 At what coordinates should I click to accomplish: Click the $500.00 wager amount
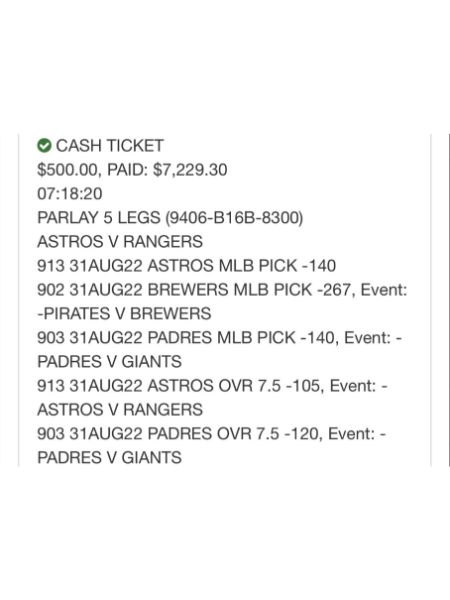68,170
